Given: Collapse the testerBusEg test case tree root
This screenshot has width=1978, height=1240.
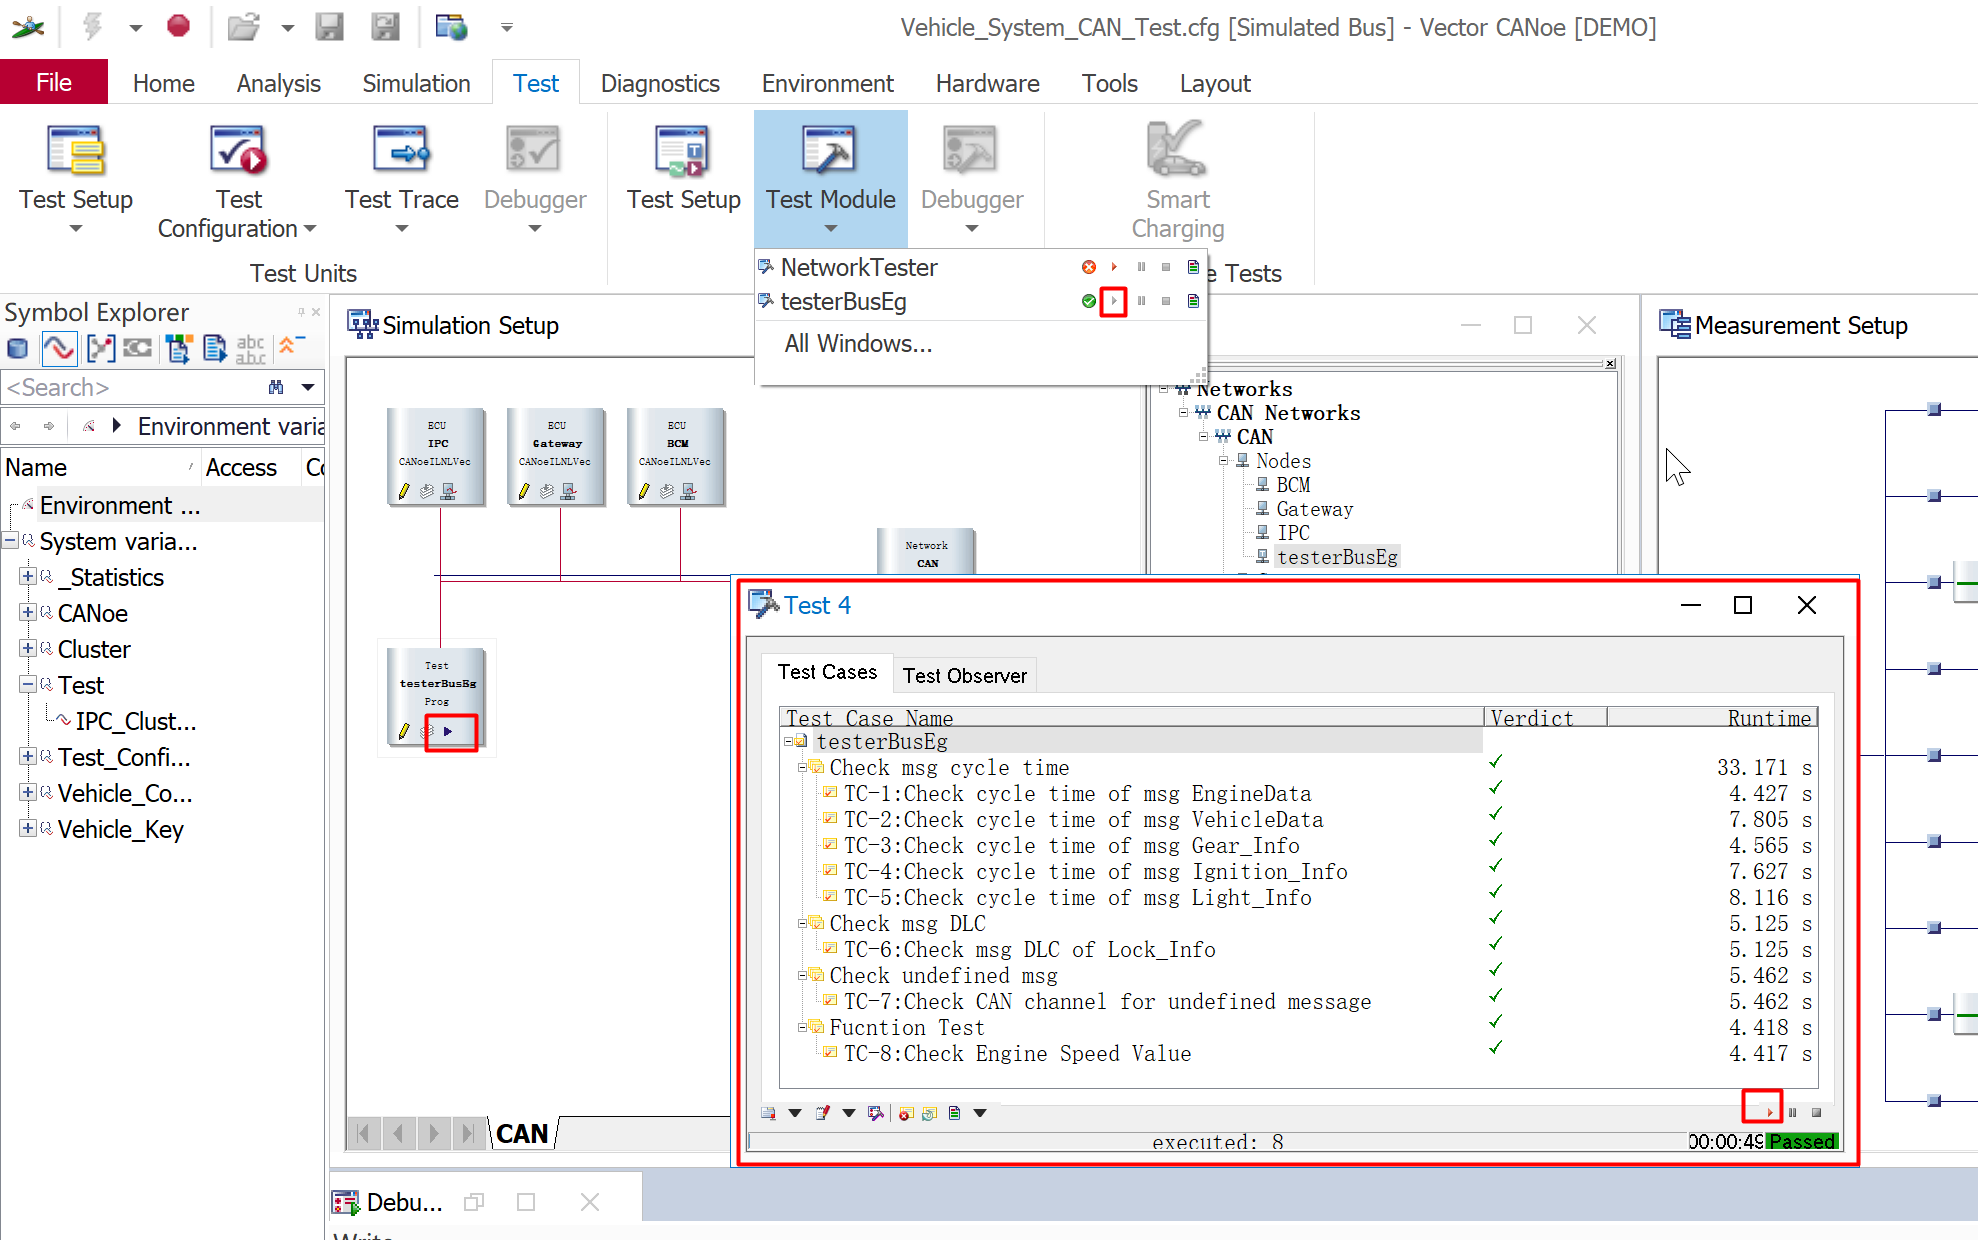Looking at the screenshot, I should pos(789,741).
